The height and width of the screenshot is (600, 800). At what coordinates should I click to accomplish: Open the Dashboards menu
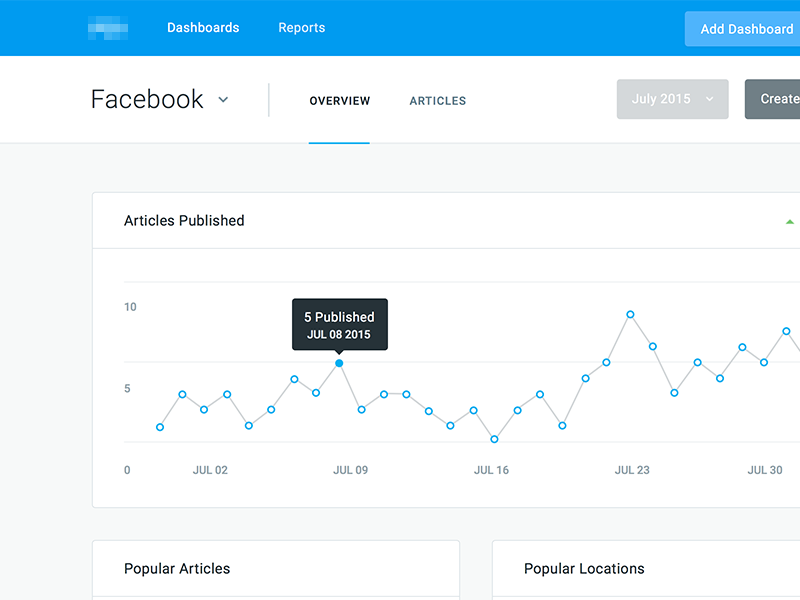[203, 28]
